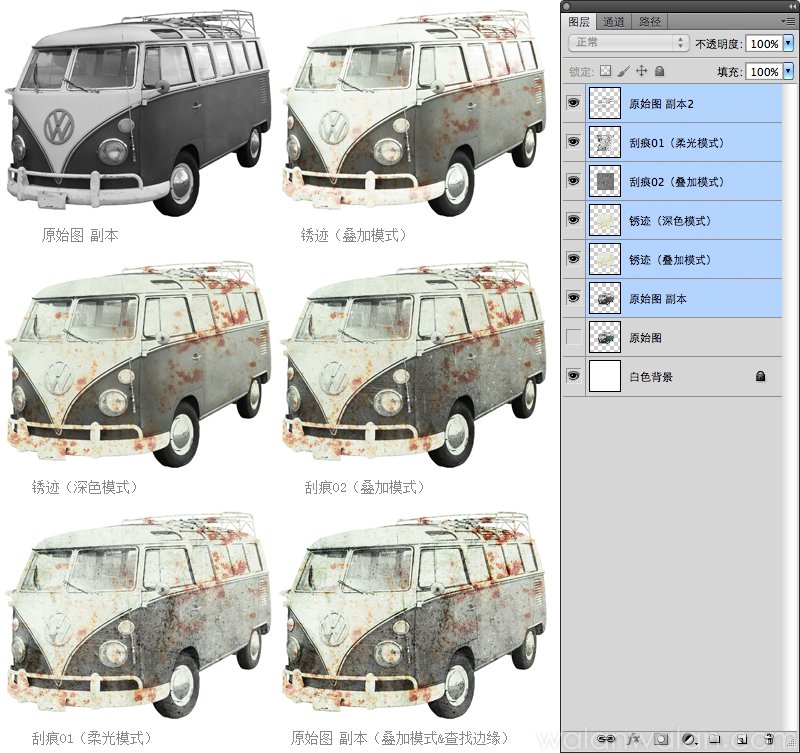Viewport: 800px width, 753px height.
Task: Collapse the panel with double arrows
Action: (x=790, y=6)
